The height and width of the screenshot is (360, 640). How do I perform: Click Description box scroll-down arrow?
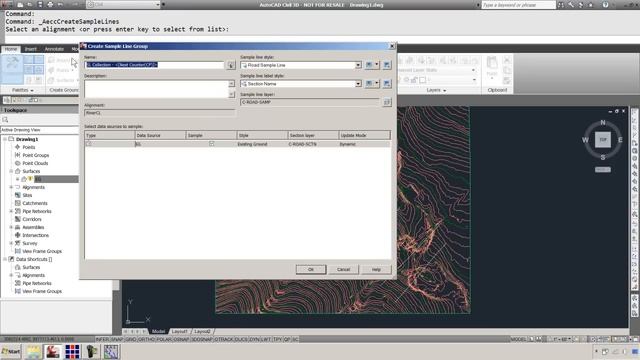click(x=231, y=94)
